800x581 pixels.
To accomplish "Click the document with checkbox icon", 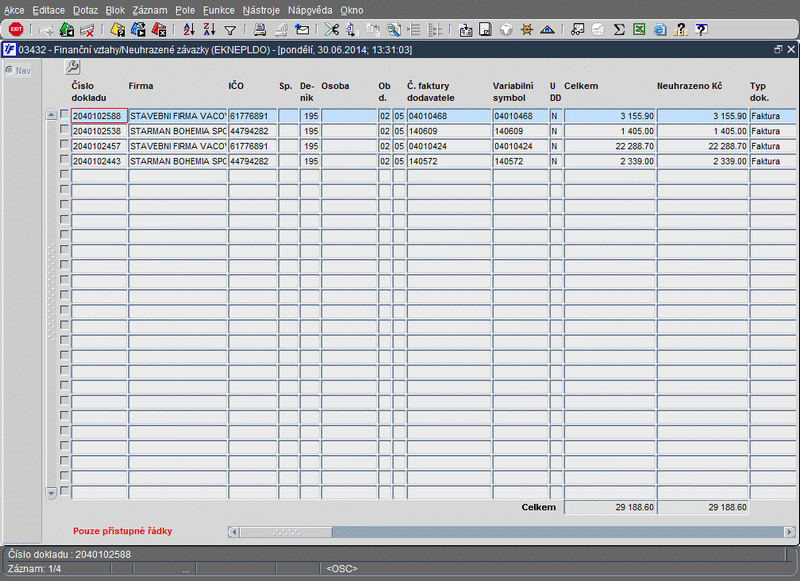I will click(x=485, y=30).
